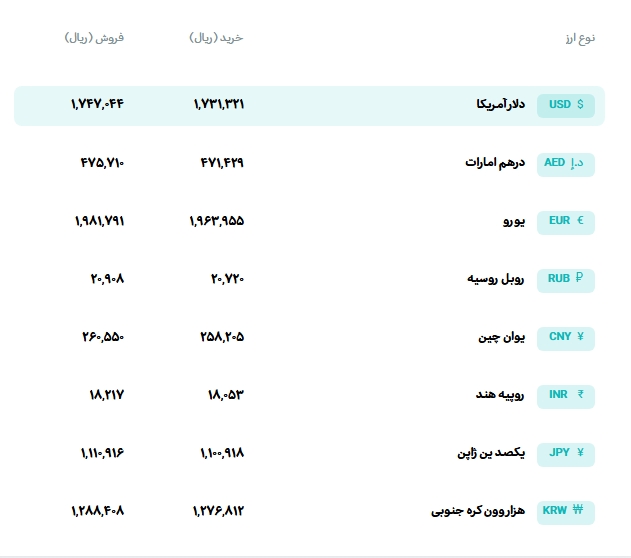Click the هزار وون کره جنوبی label
Viewport: 631px width, 558px height.
tap(478, 511)
